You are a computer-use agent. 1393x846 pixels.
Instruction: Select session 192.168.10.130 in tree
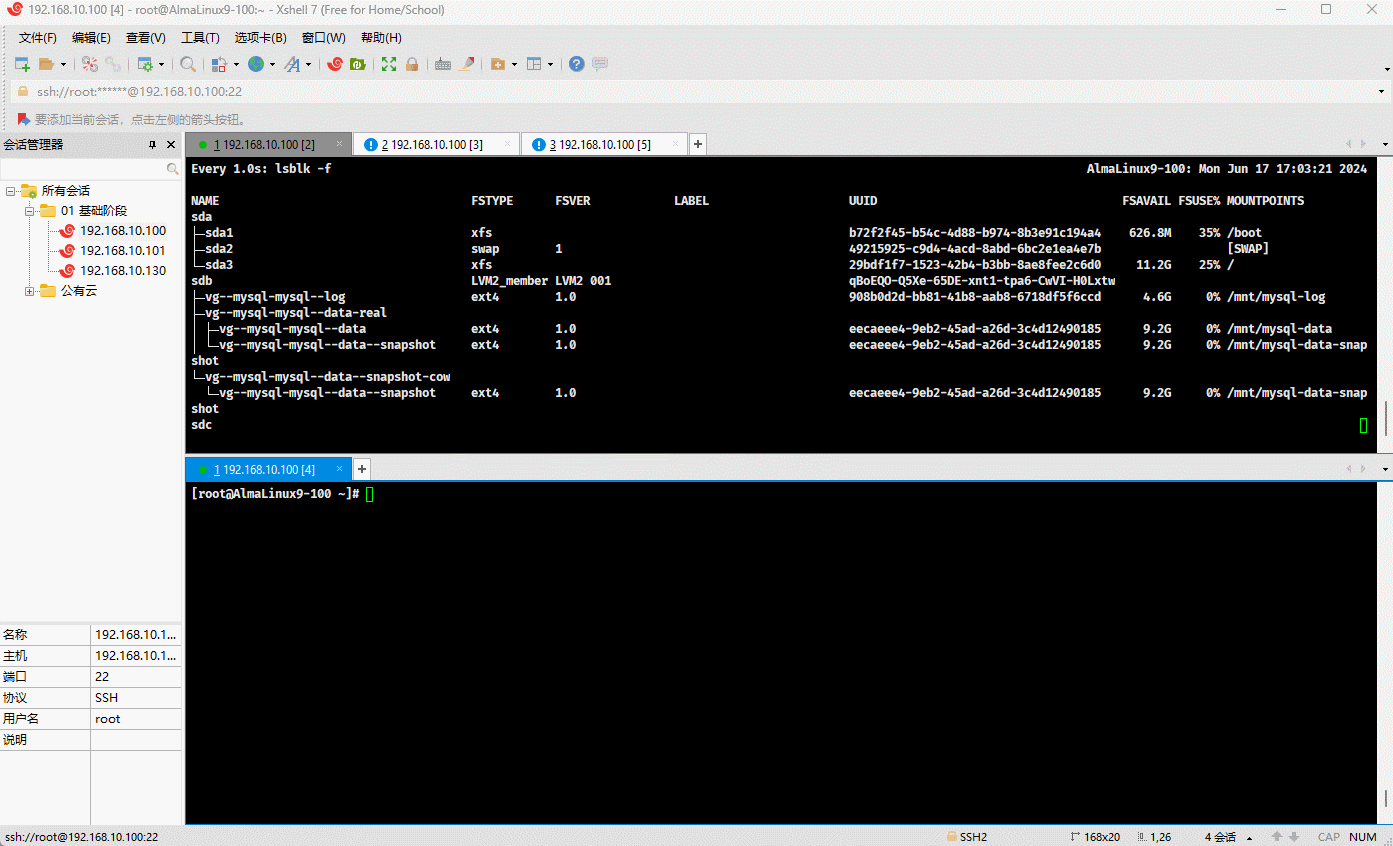[x=122, y=271]
